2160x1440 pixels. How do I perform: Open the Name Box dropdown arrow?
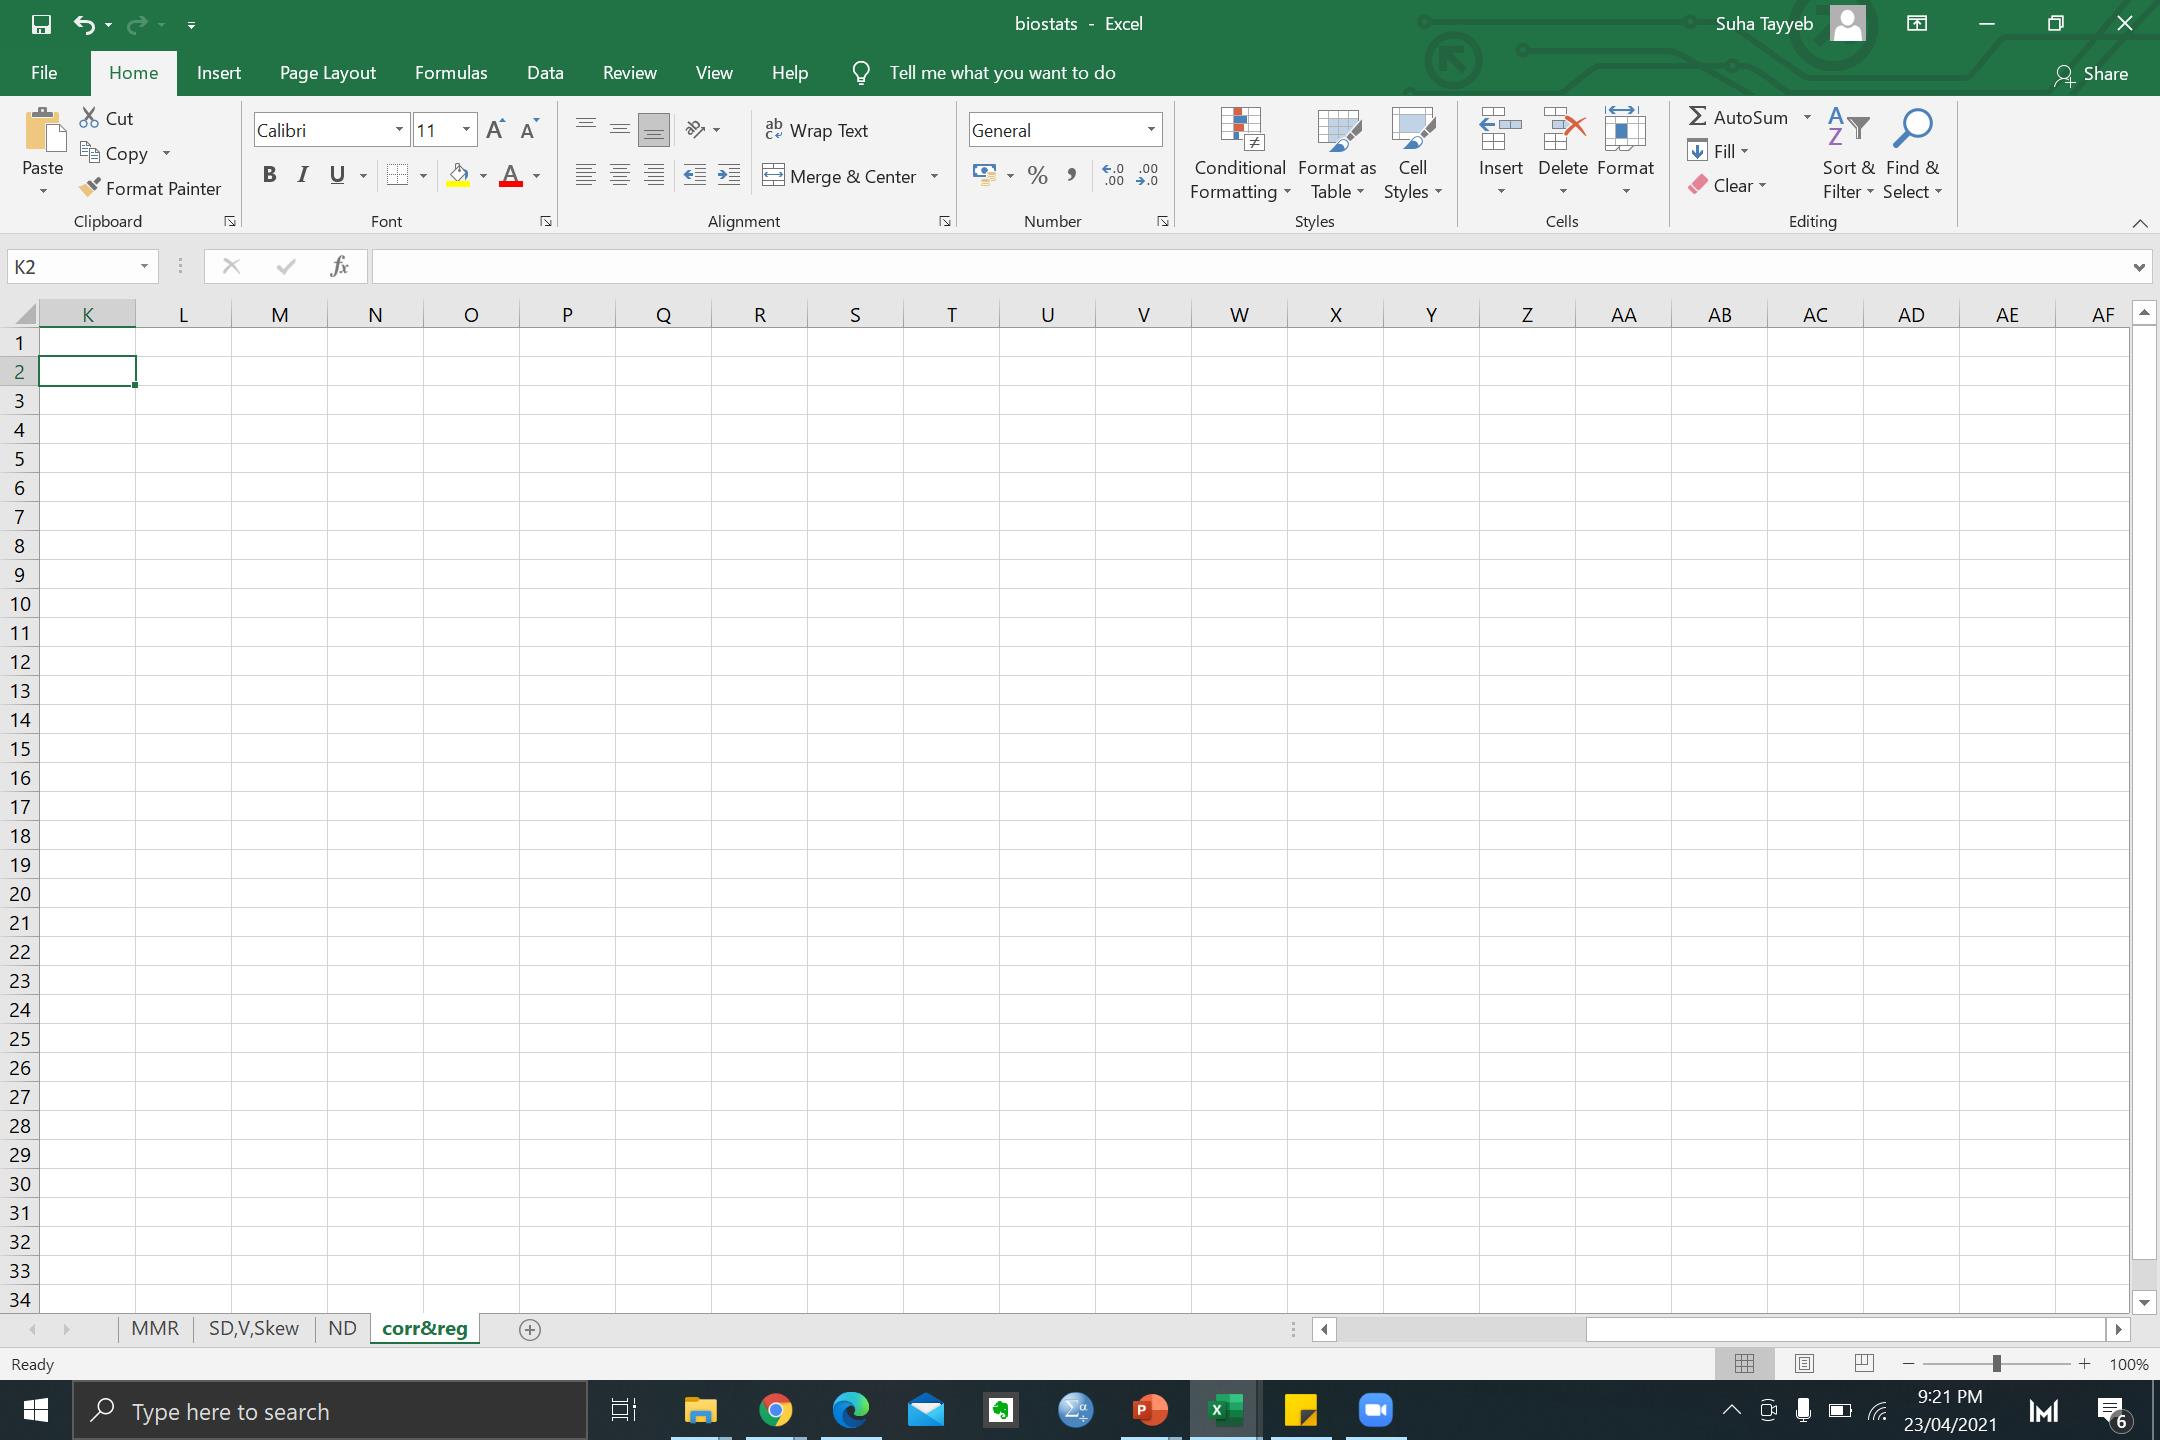(x=144, y=266)
